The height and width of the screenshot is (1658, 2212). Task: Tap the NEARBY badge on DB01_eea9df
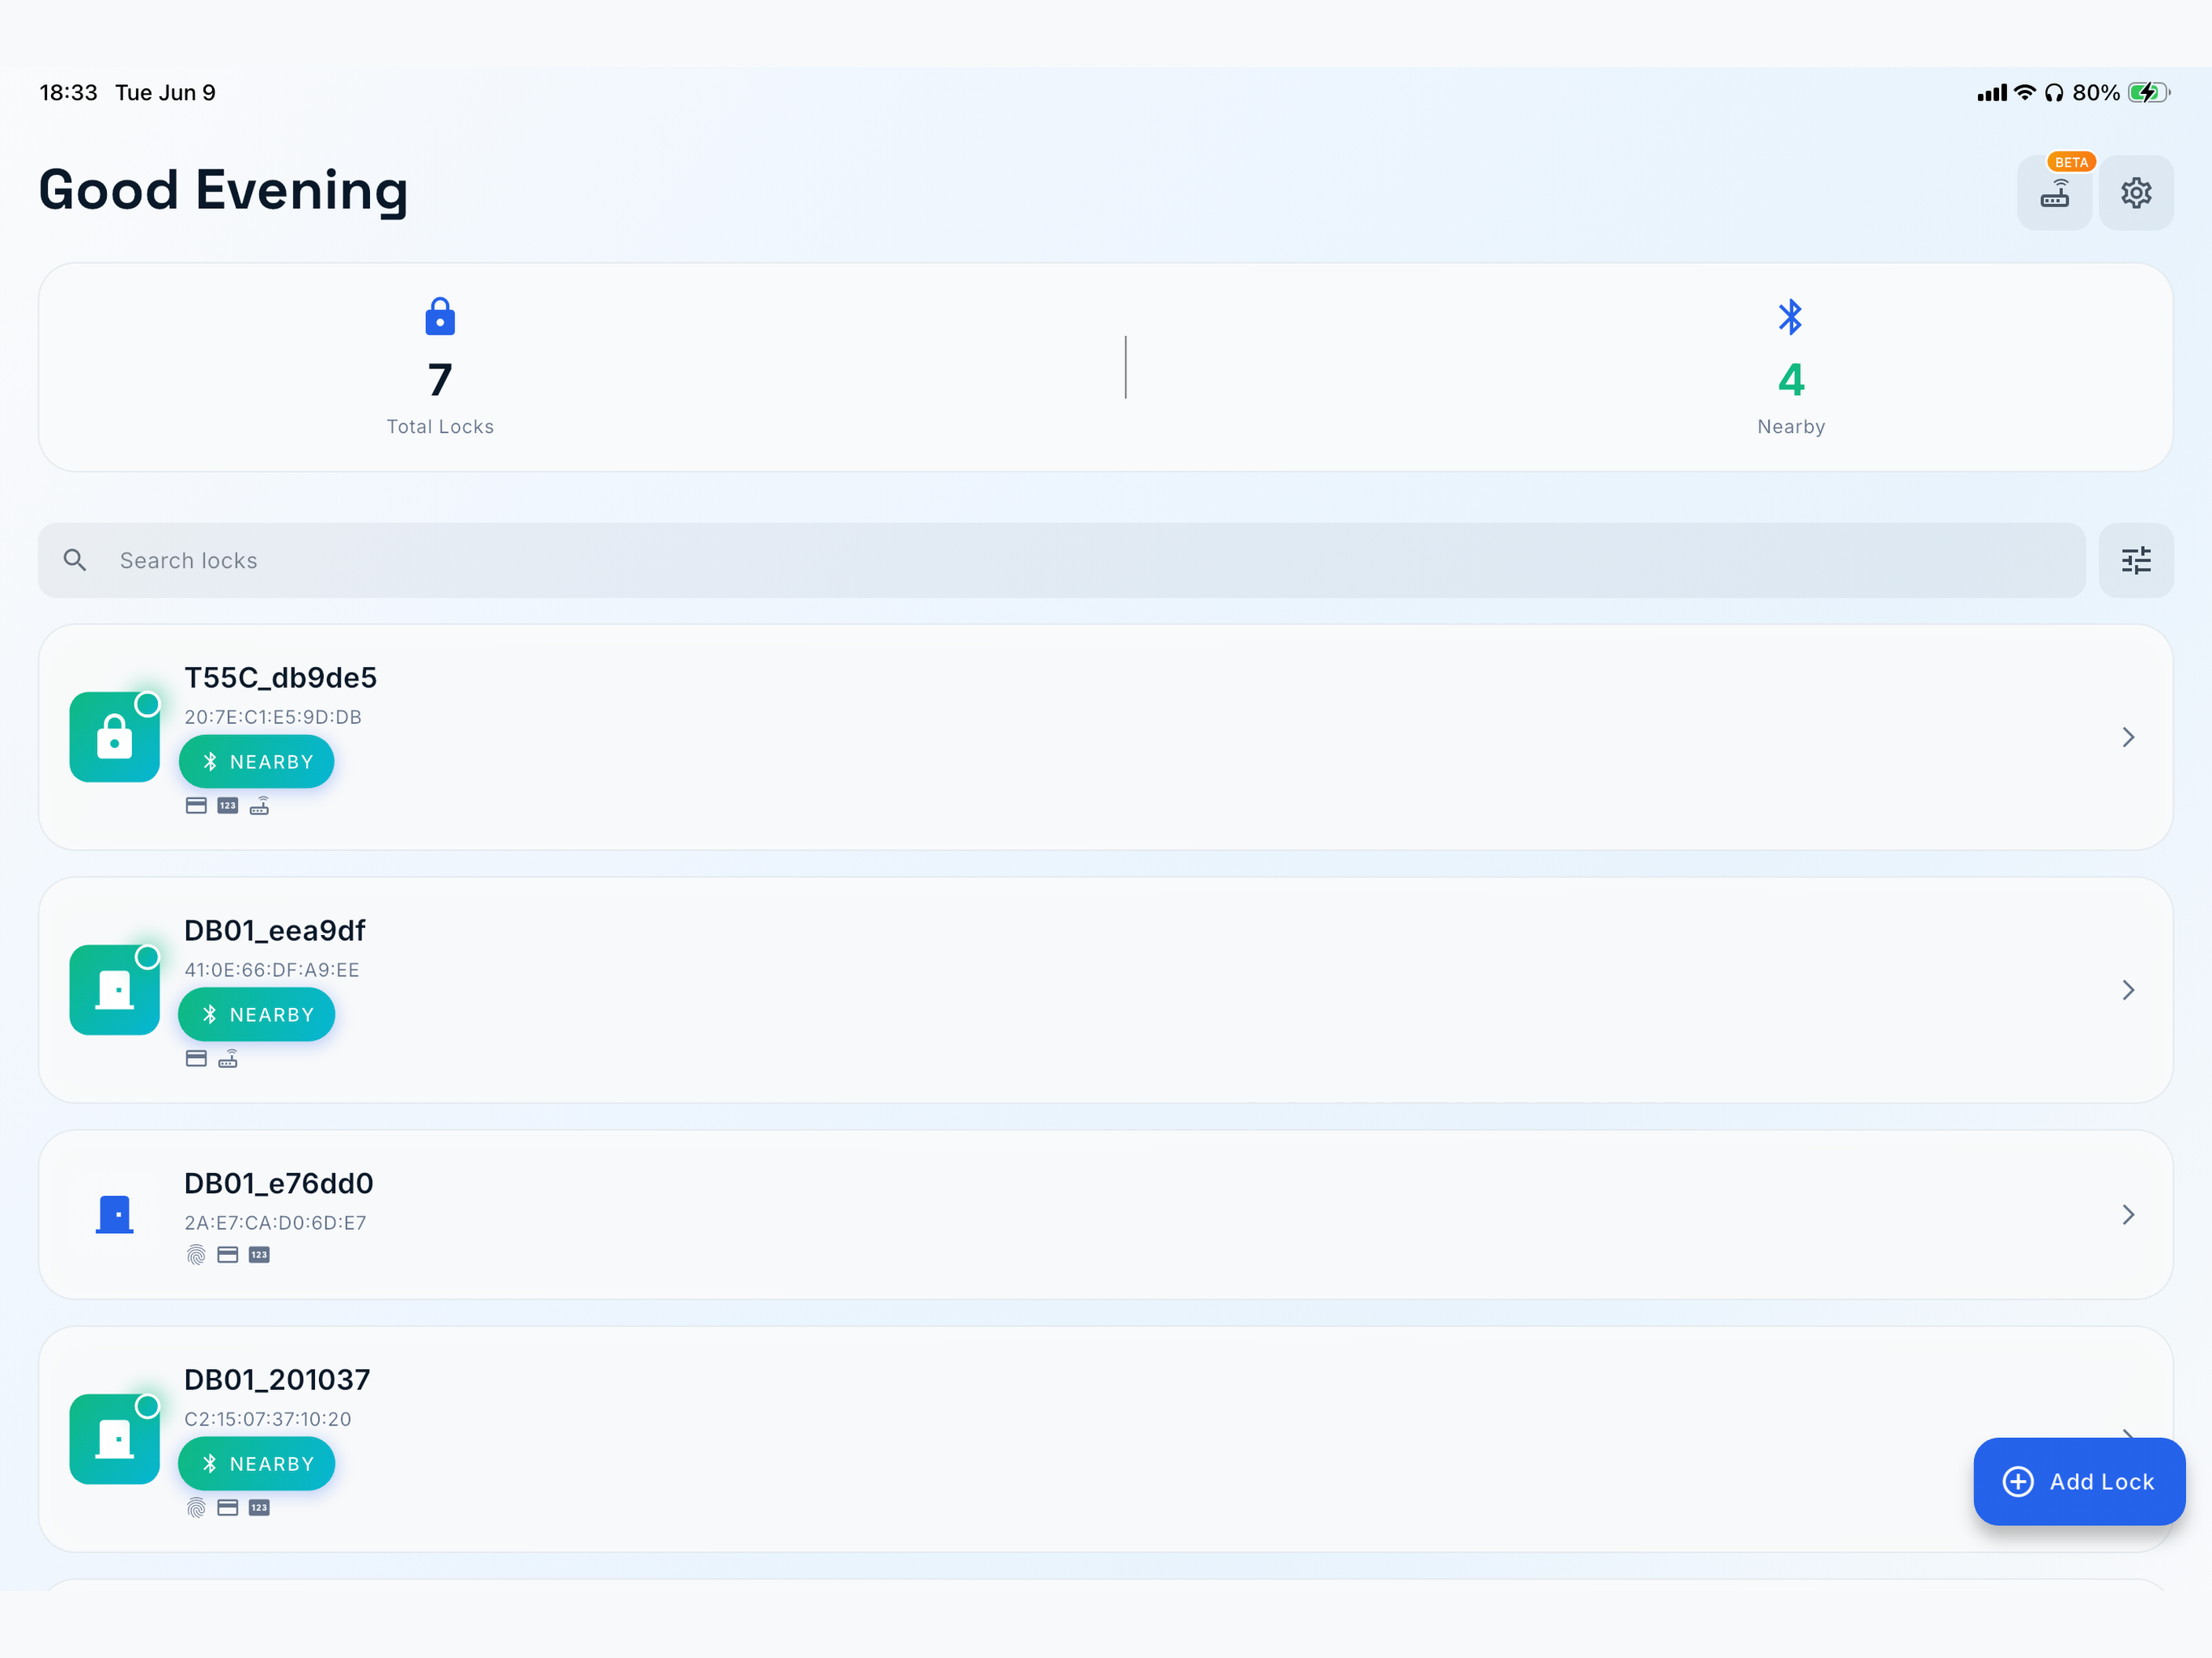coord(257,1015)
